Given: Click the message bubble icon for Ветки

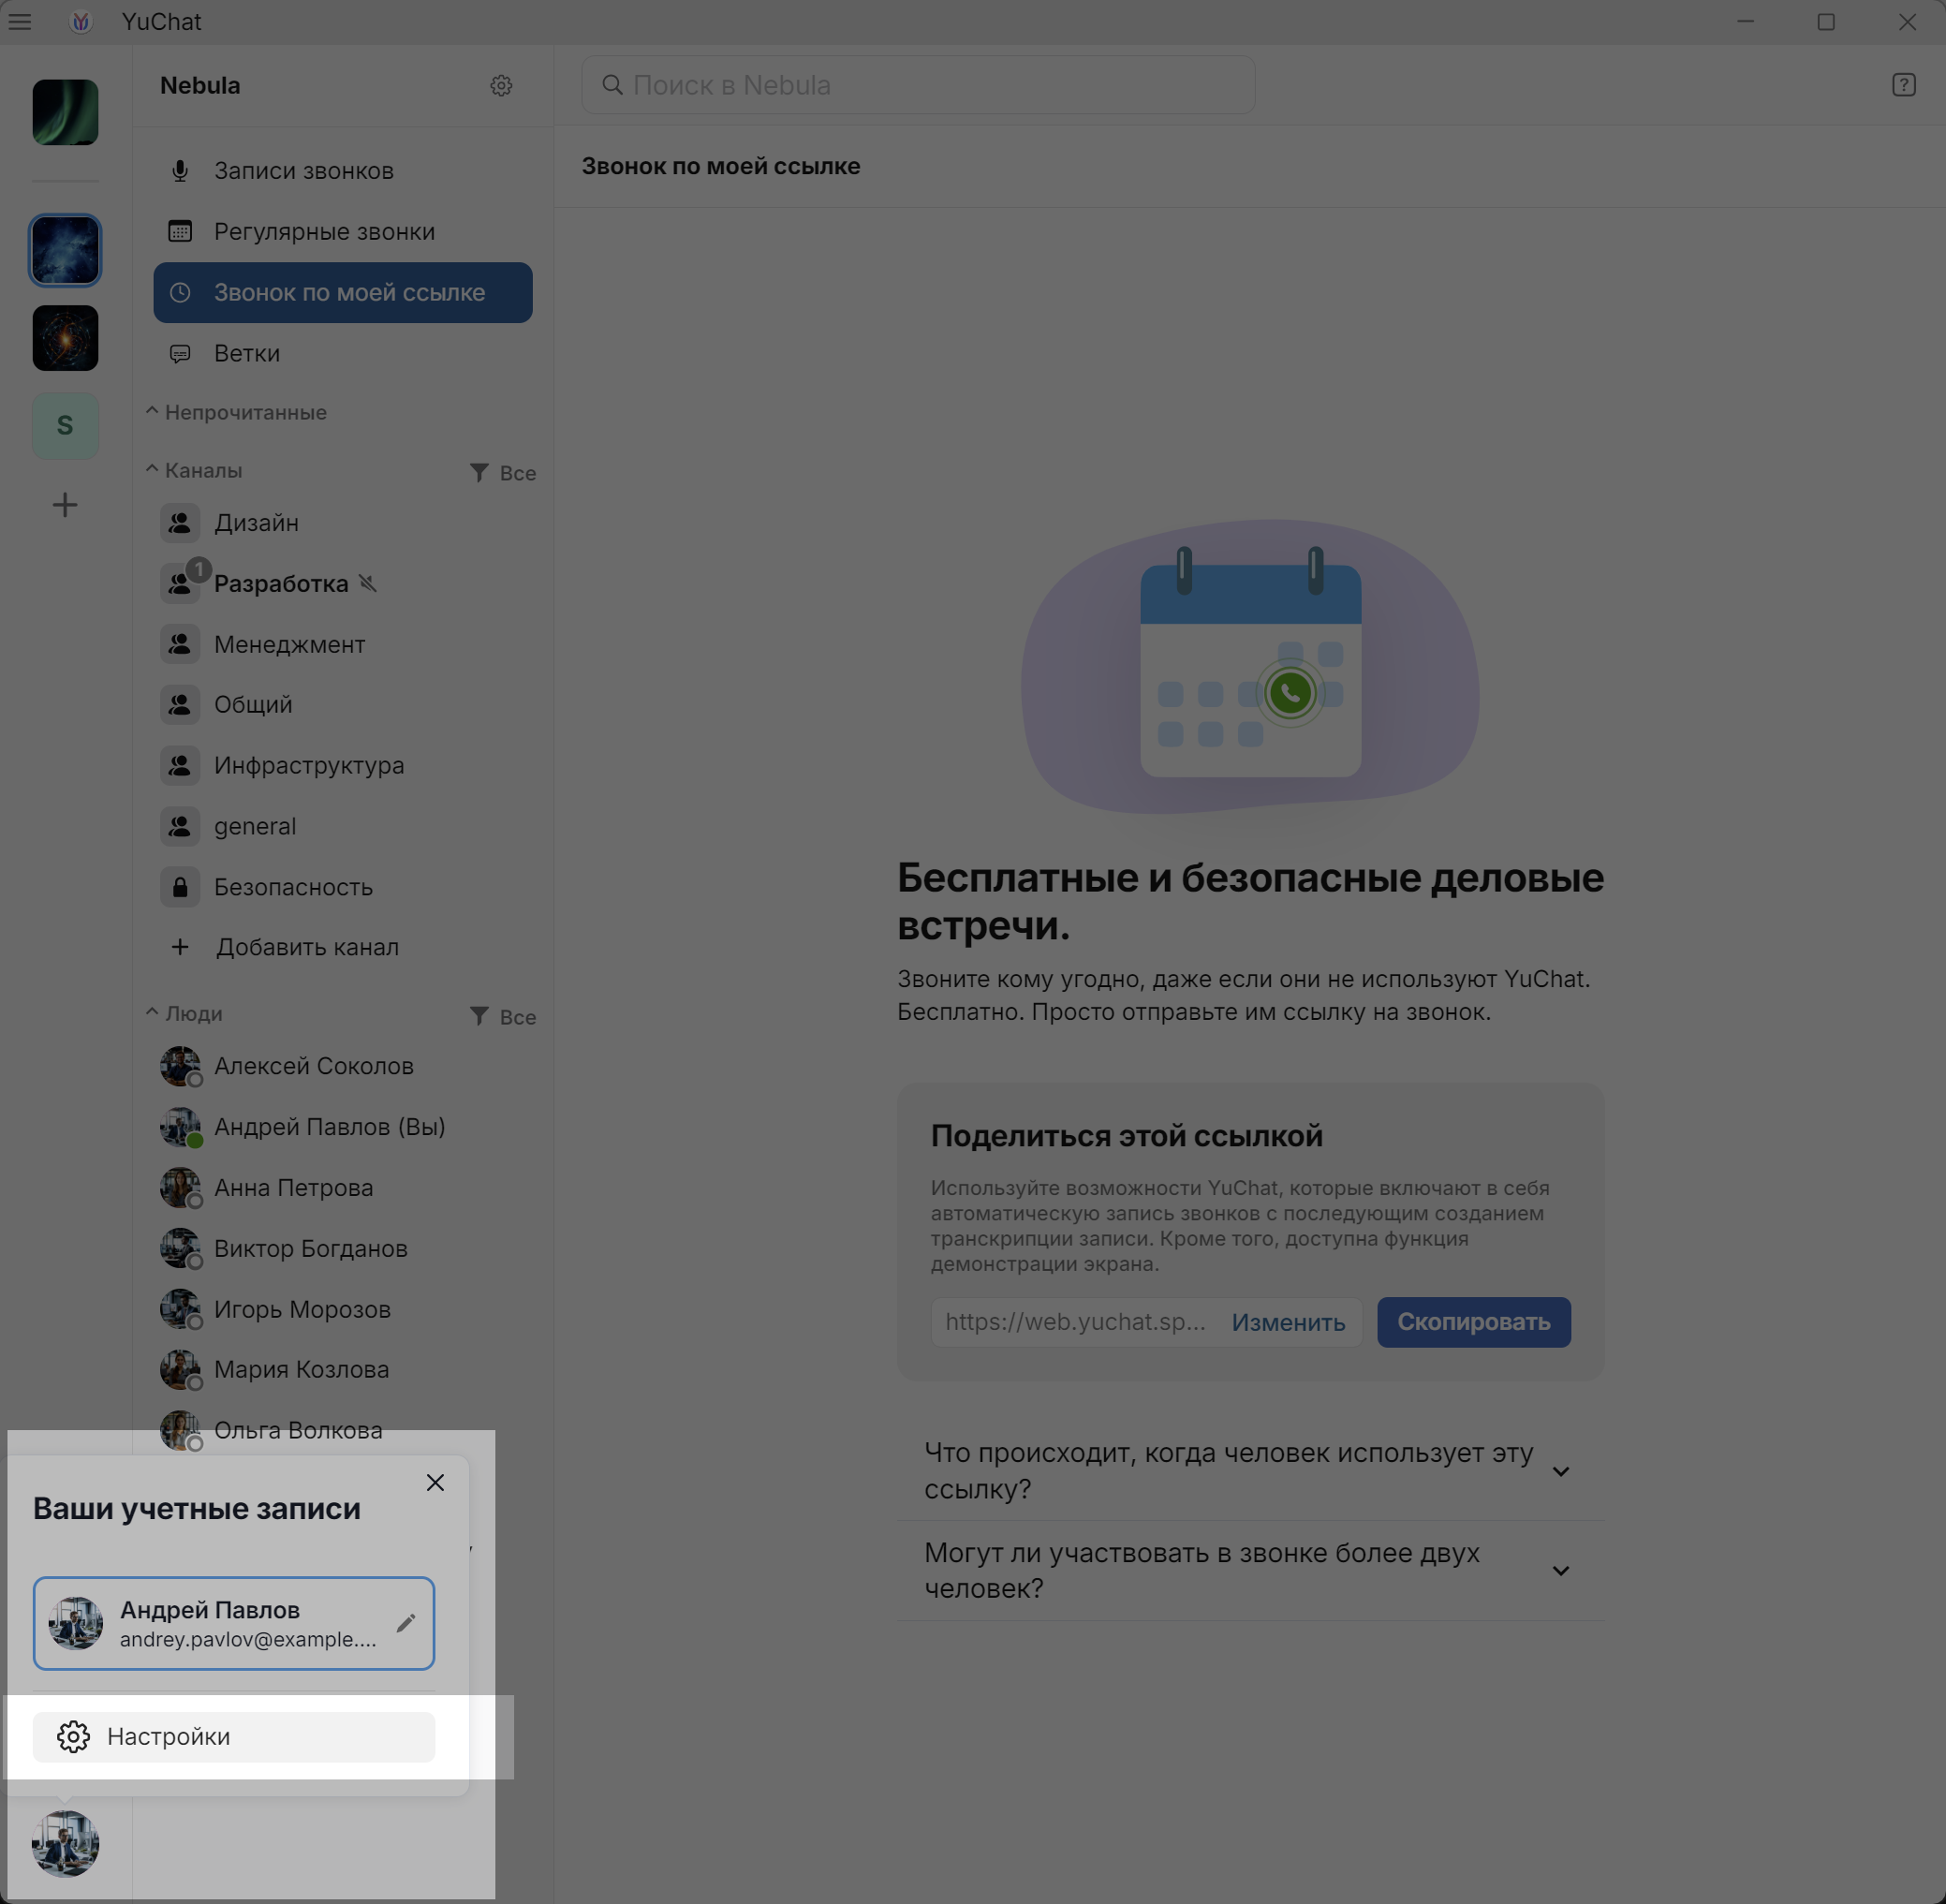Looking at the screenshot, I should (180, 354).
